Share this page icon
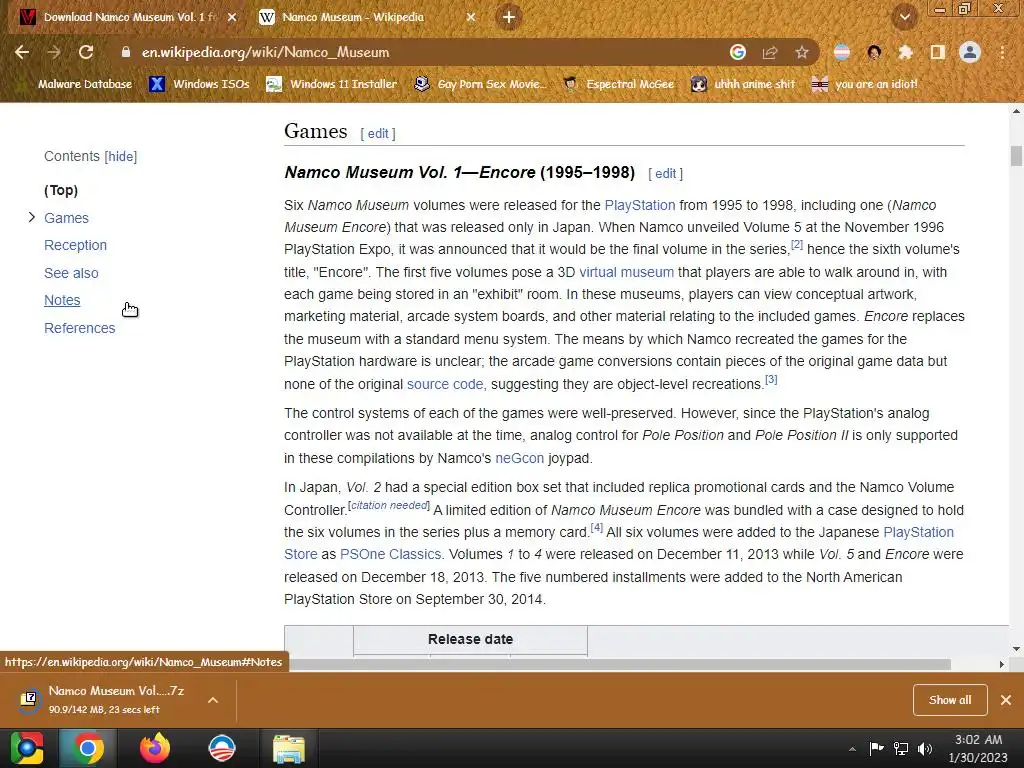The image size is (1024, 768). pos(770,52)
